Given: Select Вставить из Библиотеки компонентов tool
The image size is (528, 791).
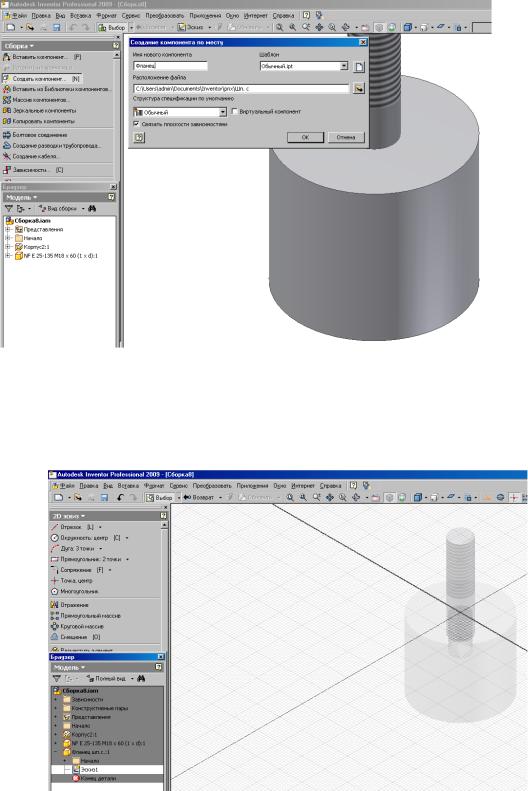Looking at the screenshot, I should pos(57,89).
